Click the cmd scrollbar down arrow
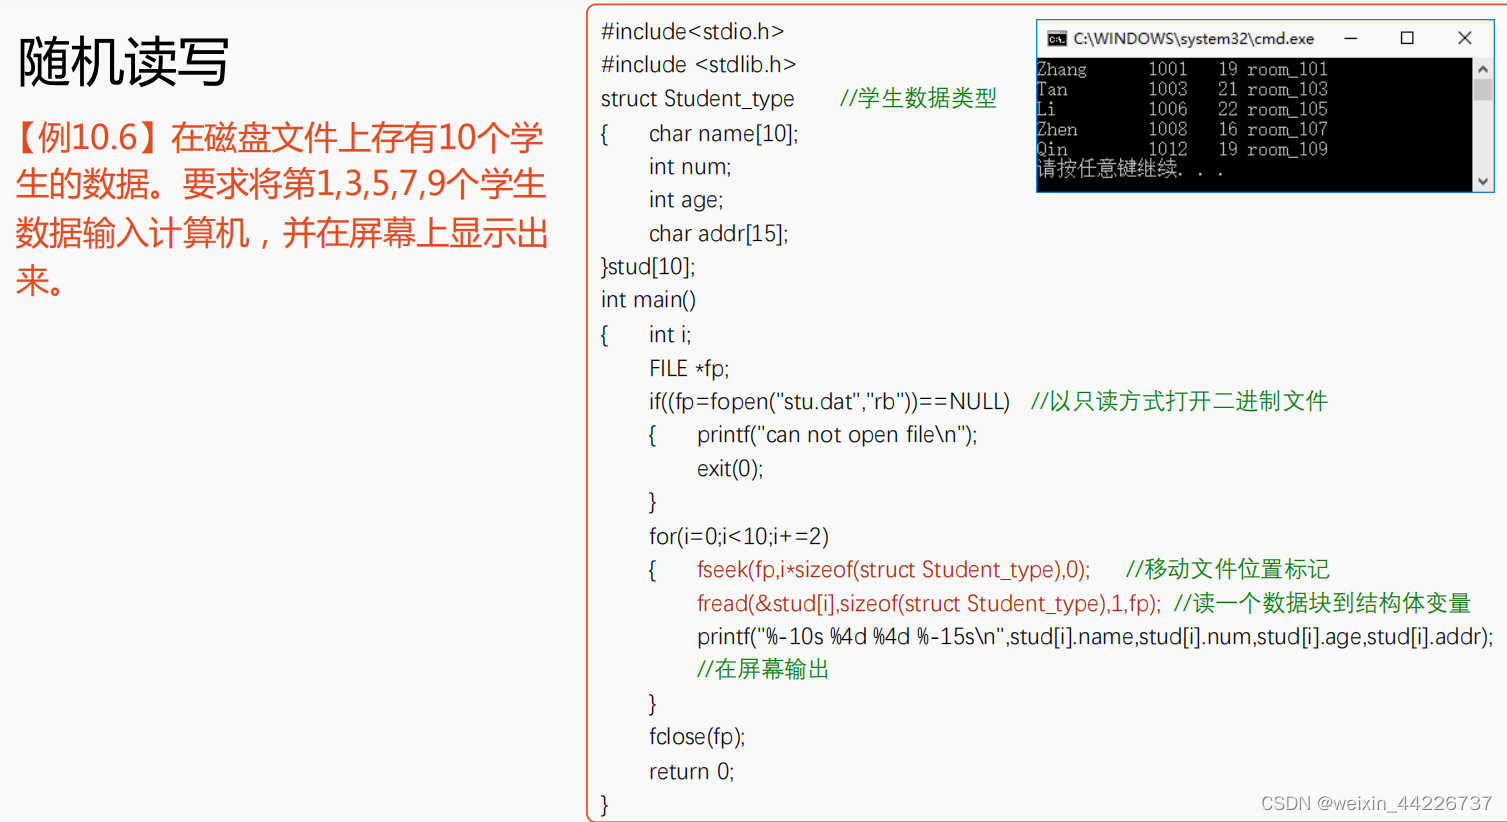This screenshot has width=1507, height=822. point(1483,182)
